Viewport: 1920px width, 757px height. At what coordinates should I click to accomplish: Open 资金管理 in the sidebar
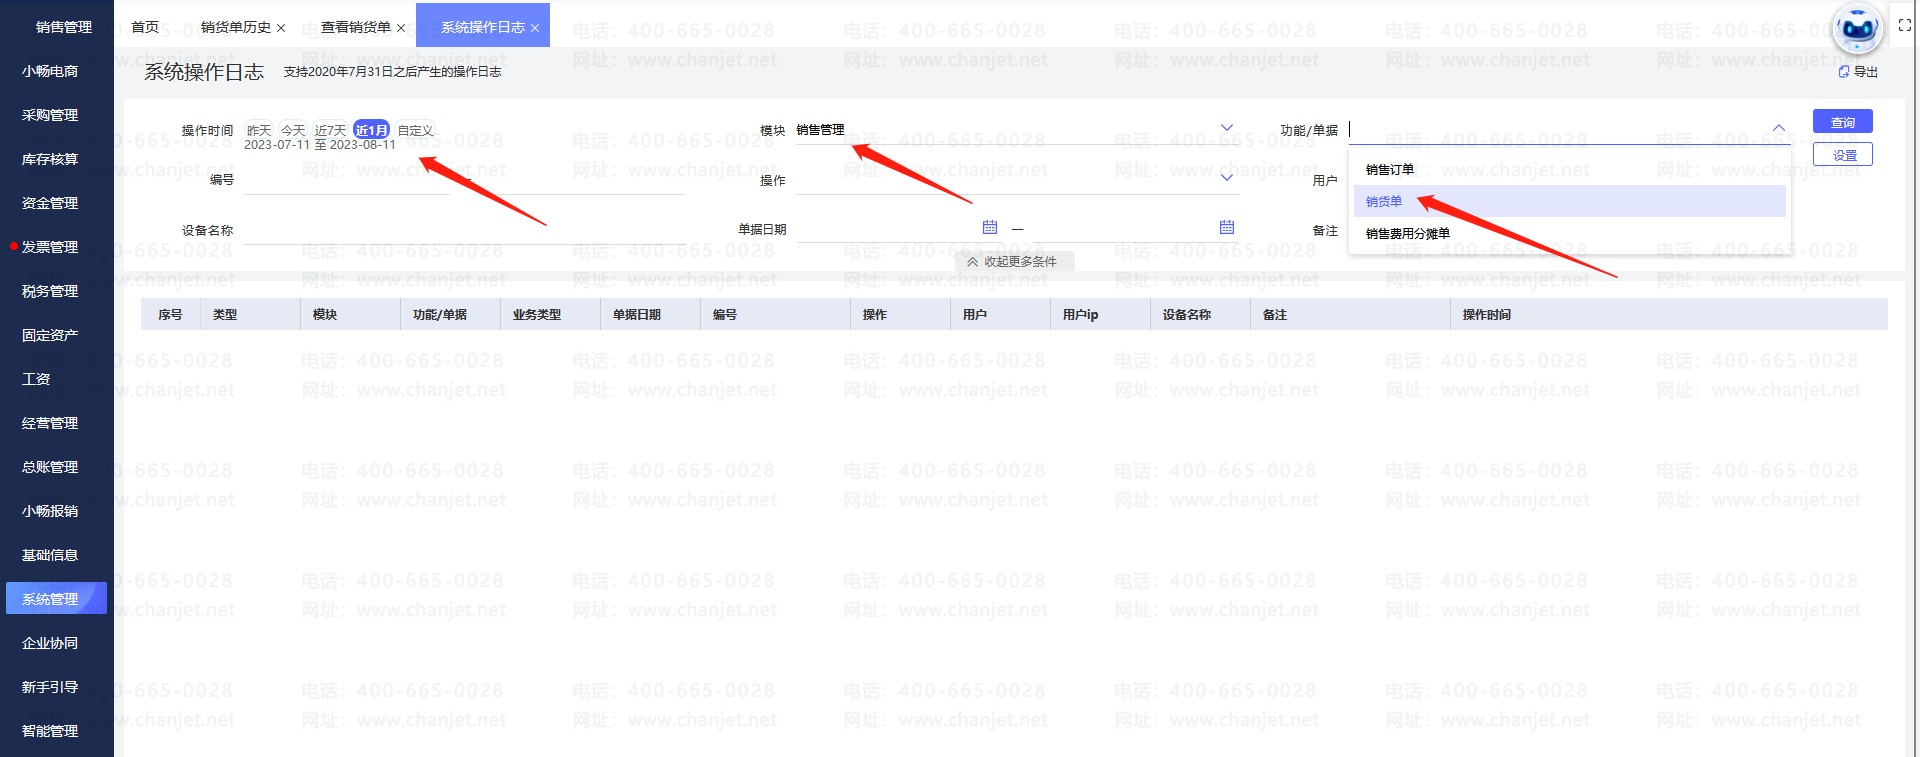click(50, 203)
